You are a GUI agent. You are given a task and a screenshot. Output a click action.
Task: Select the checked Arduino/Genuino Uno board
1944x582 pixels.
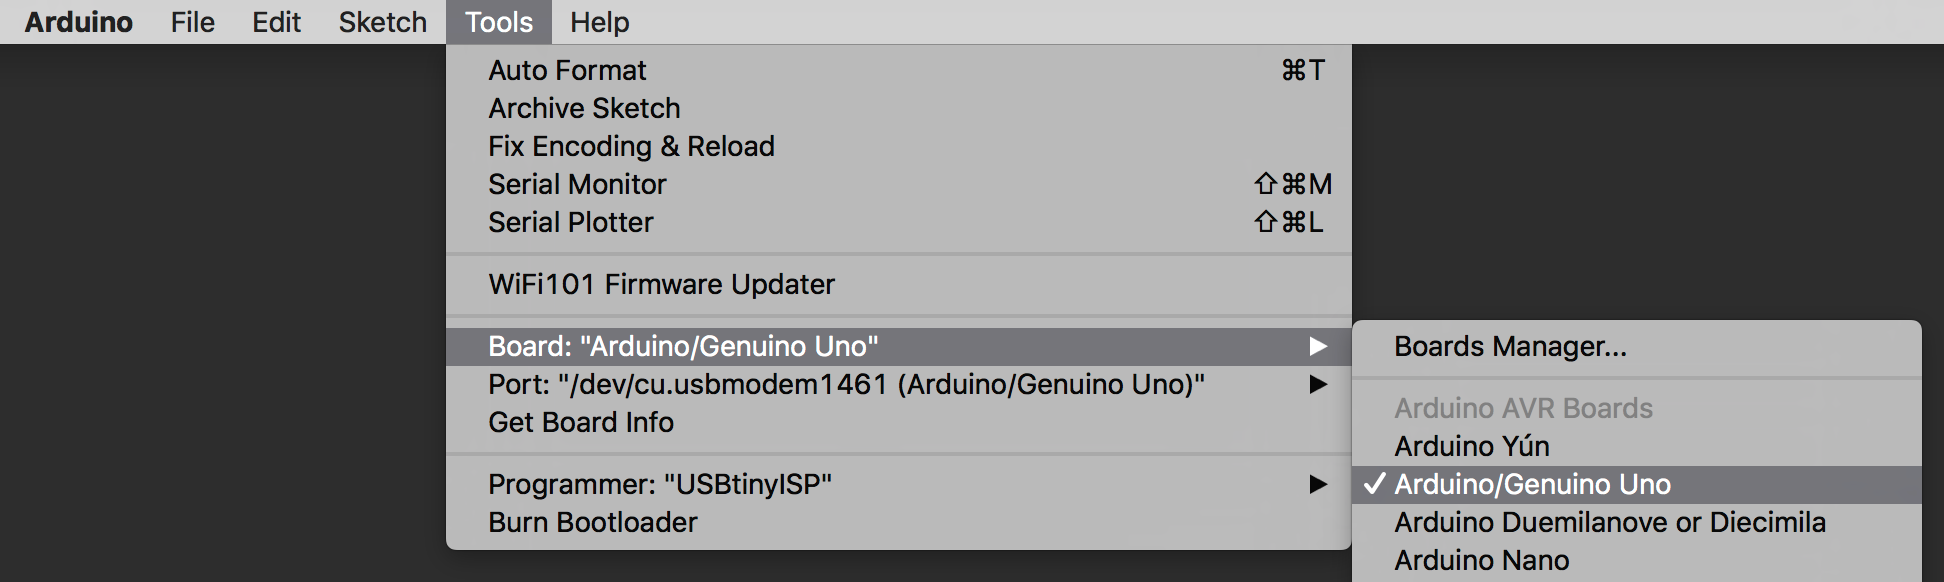click(x=1532, y=484)
